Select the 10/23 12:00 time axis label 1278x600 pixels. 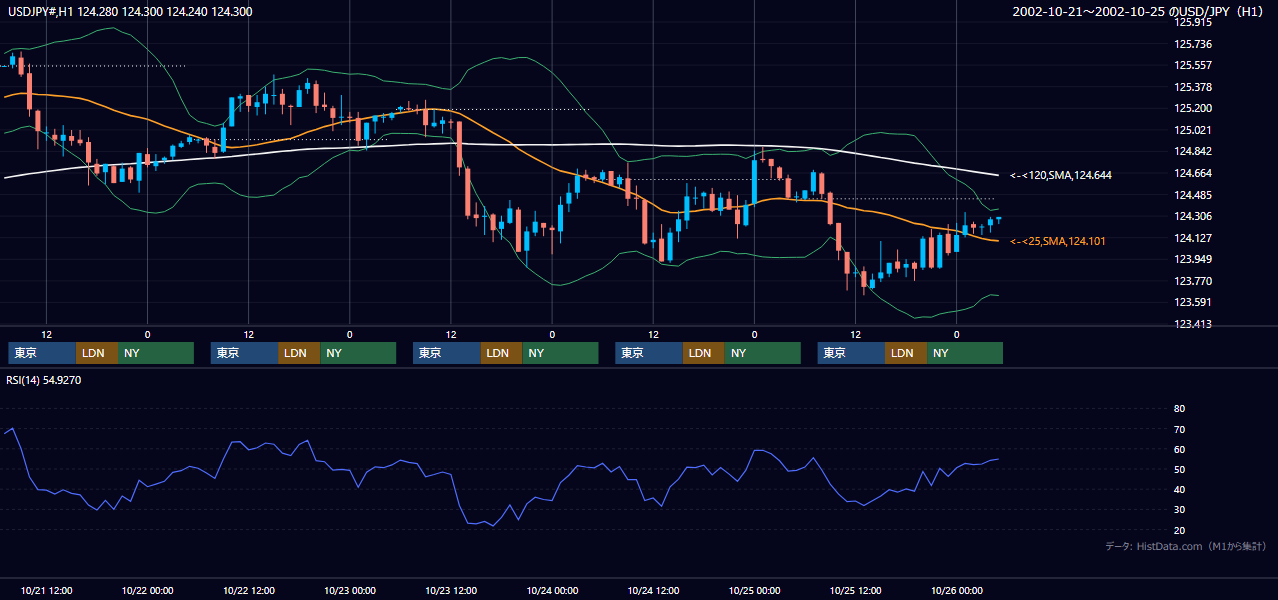tap(451, 590)
